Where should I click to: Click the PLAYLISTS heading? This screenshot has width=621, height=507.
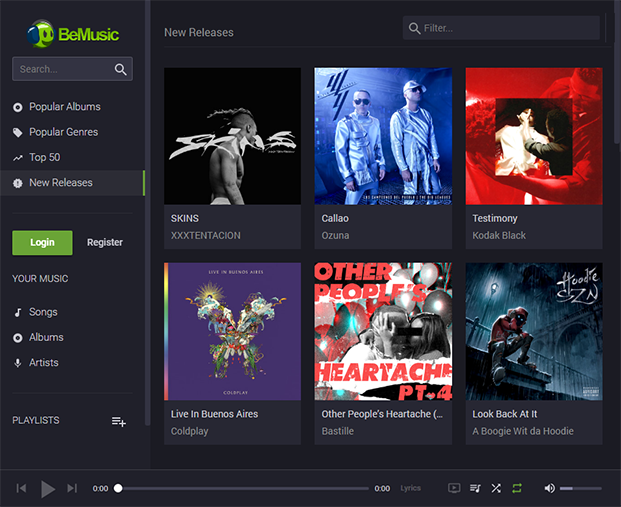pos(36,421)
